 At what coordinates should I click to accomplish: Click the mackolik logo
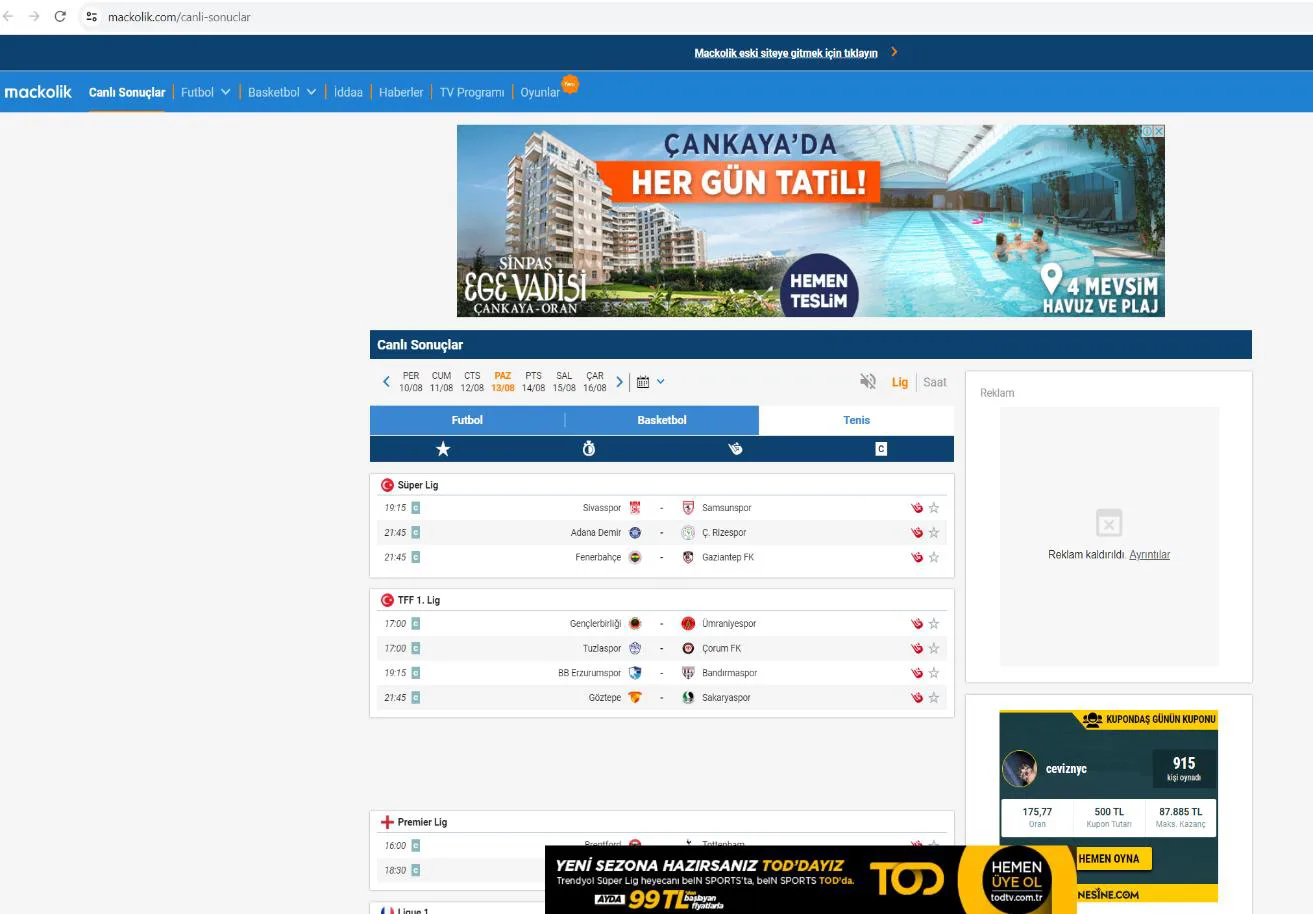[38, 92]
